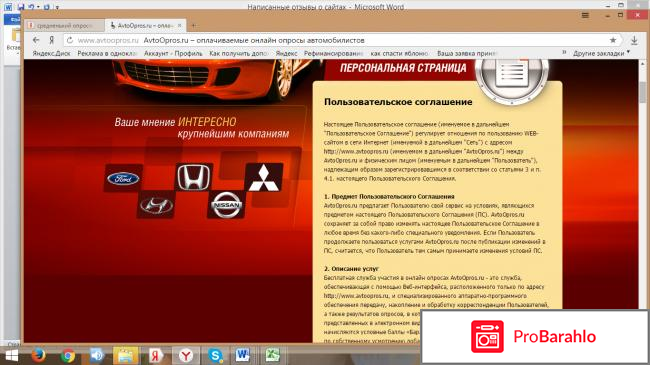The height and width of the screenshot is (365, 650).
Task: Click the '1. Предмет Пользовательского Соглашения' heading
Action: pyautogui.click(x=389, y=197)
